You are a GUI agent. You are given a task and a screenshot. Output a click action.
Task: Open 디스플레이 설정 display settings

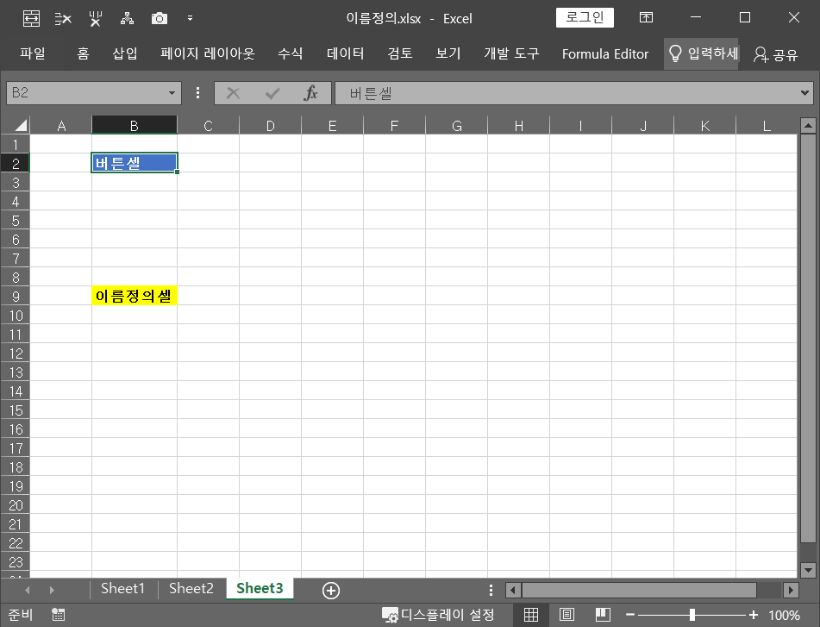(x=438, y=615)
